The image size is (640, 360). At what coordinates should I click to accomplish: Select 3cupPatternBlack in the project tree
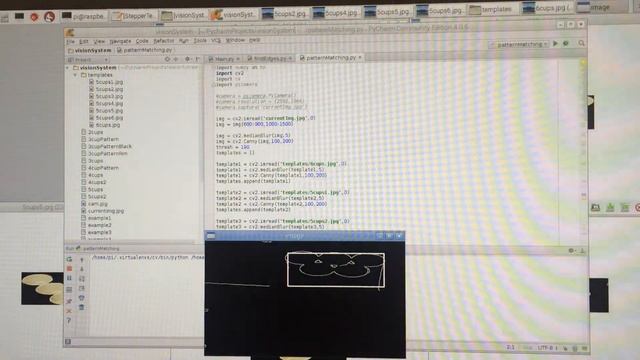point(106,146)
